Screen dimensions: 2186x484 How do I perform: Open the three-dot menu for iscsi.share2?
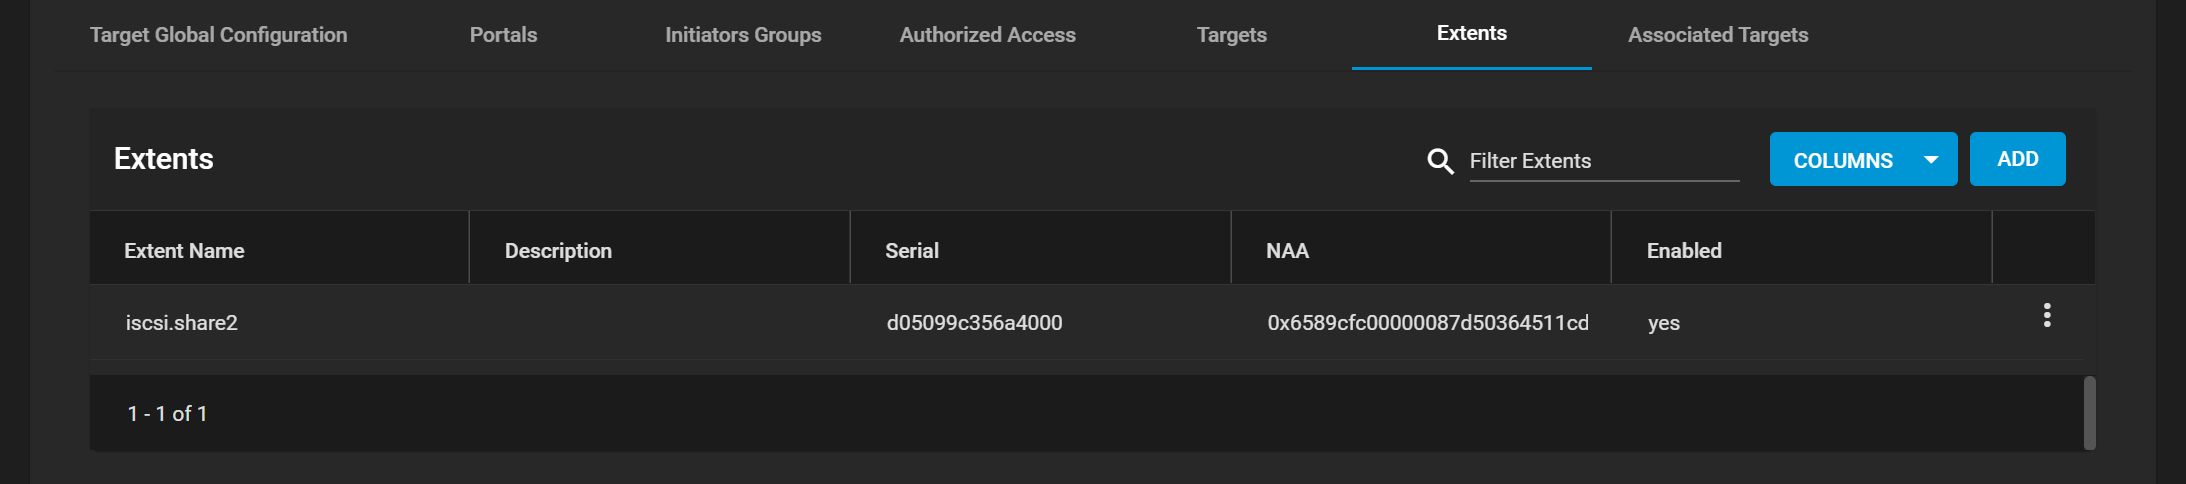pyautogui.click(x=2047, y=316)
